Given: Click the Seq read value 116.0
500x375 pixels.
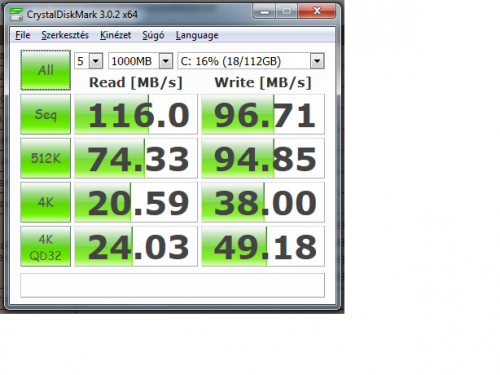Looking at the screenshot, I should pos(136,114).
